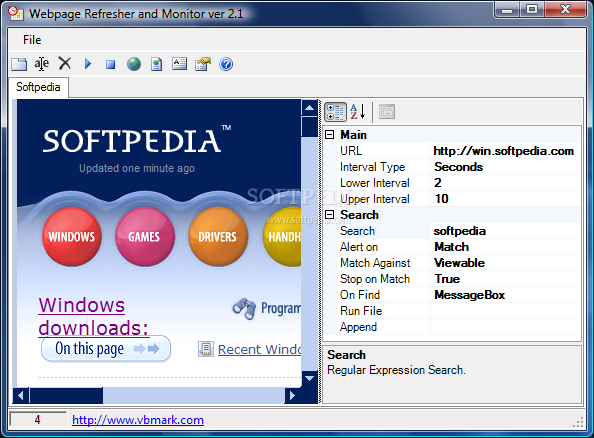Edit the Search value softpedia
The width and height of the screenshot is (594, 438).
505,231
